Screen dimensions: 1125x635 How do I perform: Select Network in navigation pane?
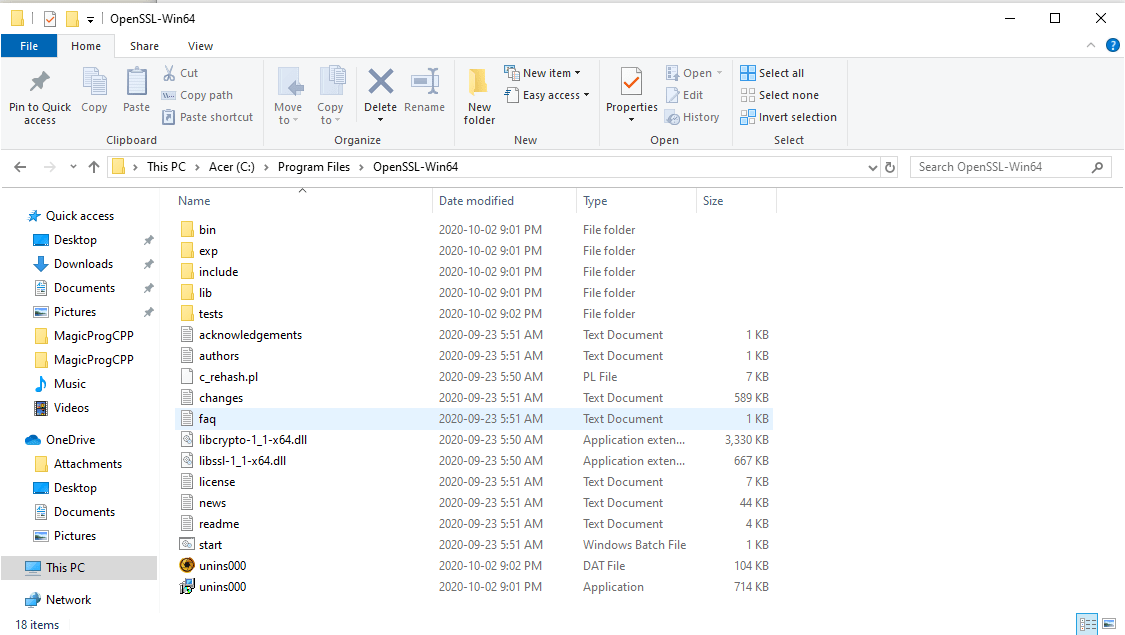(68, 600)
